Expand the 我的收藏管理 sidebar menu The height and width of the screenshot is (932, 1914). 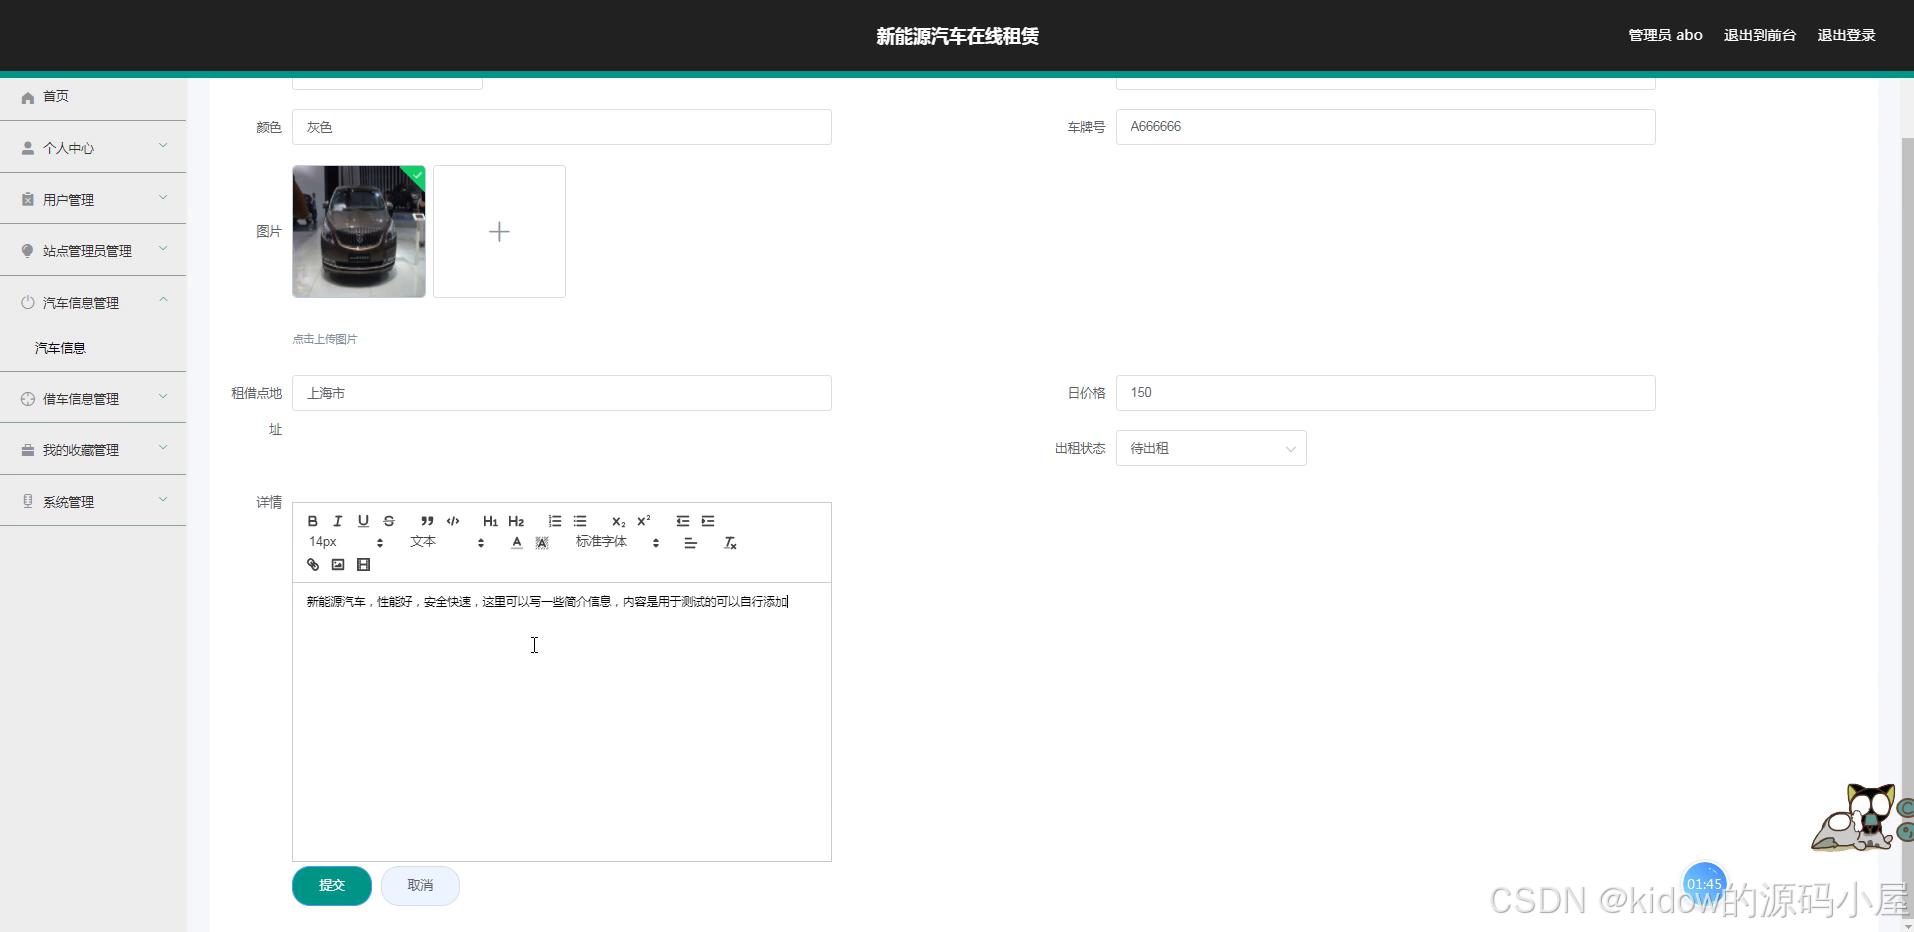click(x=93, y=450)
